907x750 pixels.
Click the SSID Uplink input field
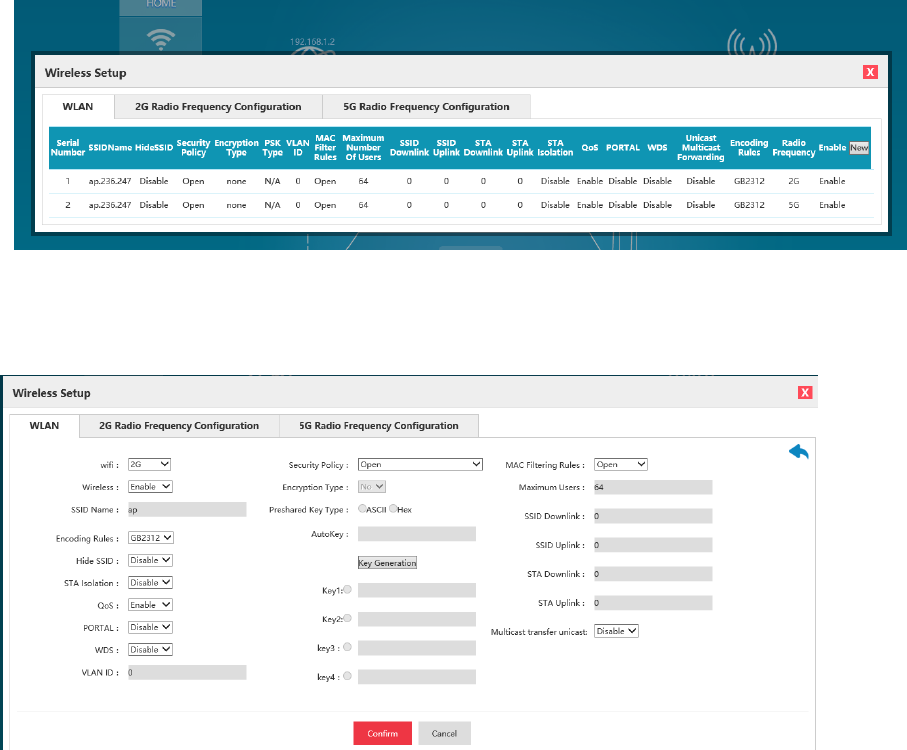[653, 545]
